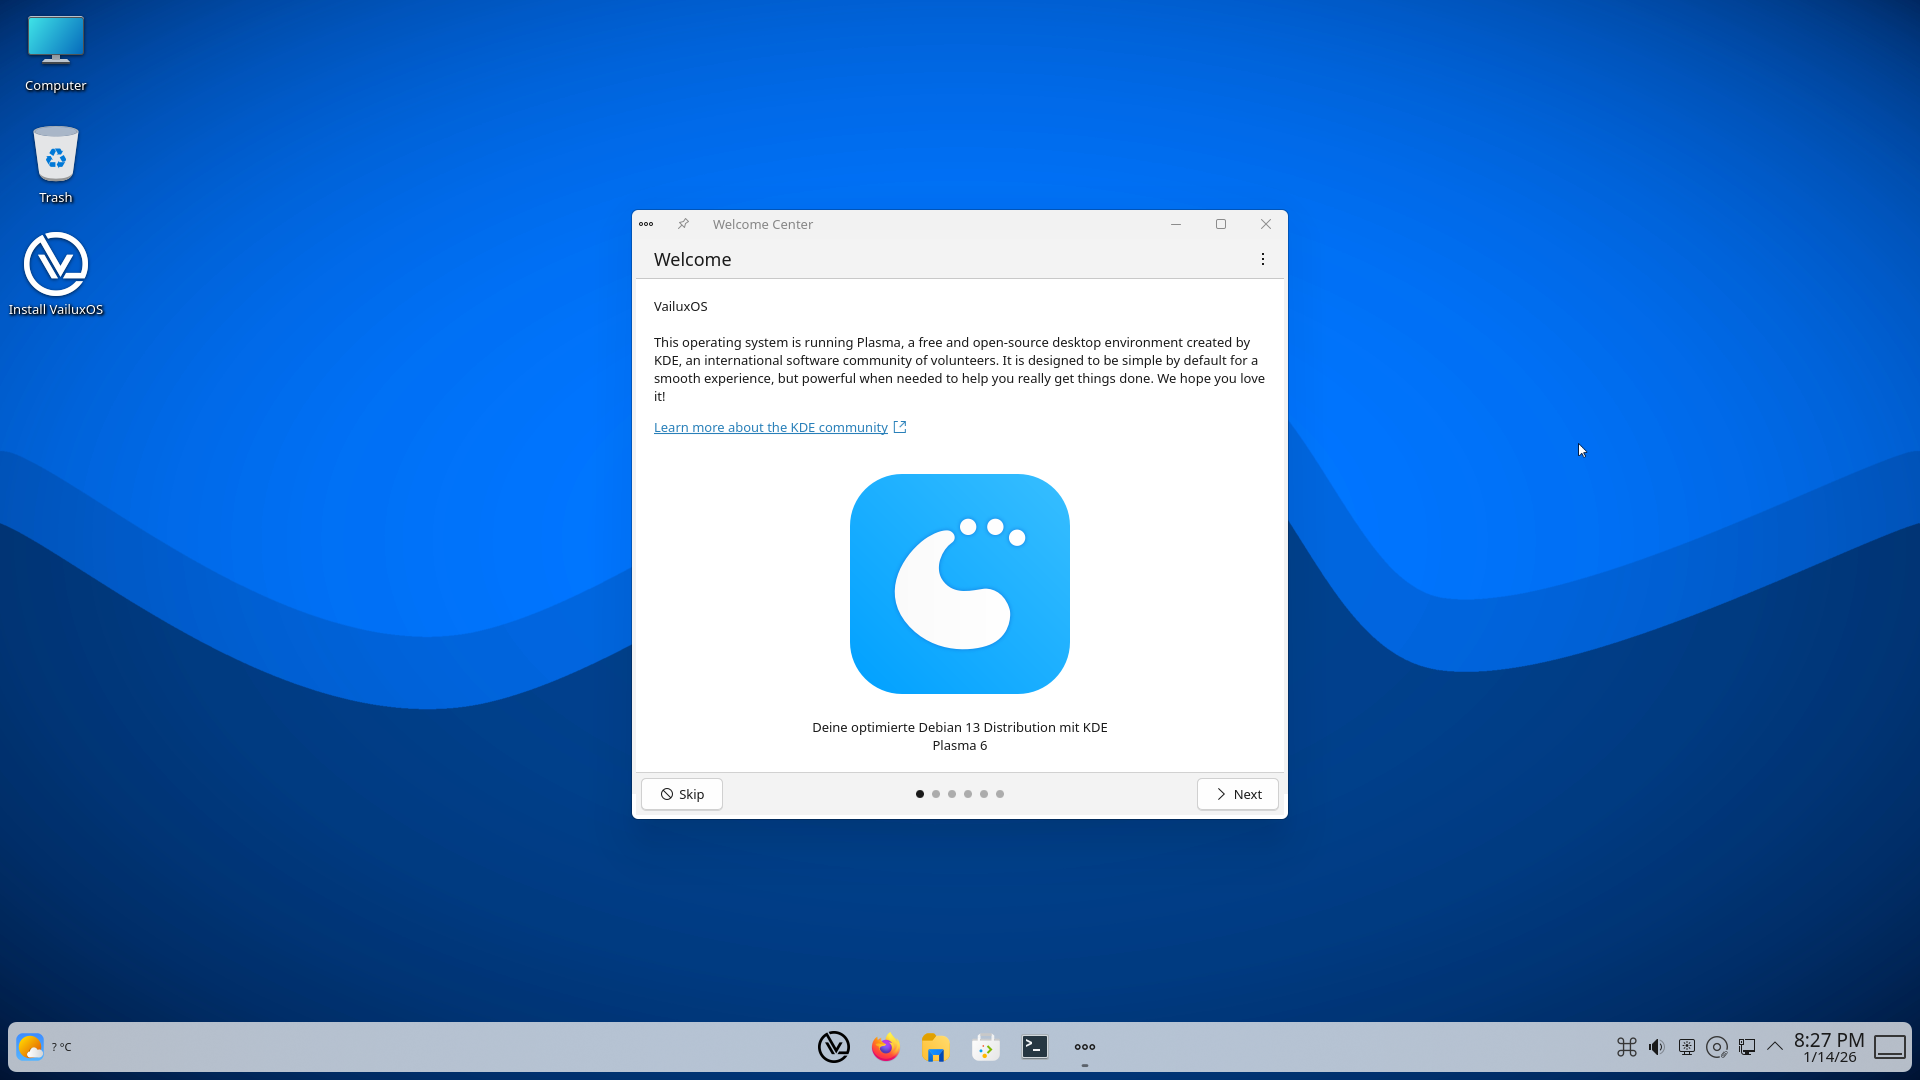Open the VailuxOS application launcher icon
The height and width of the screenshot is (1080, 1920).
(x=834, y=1047)
